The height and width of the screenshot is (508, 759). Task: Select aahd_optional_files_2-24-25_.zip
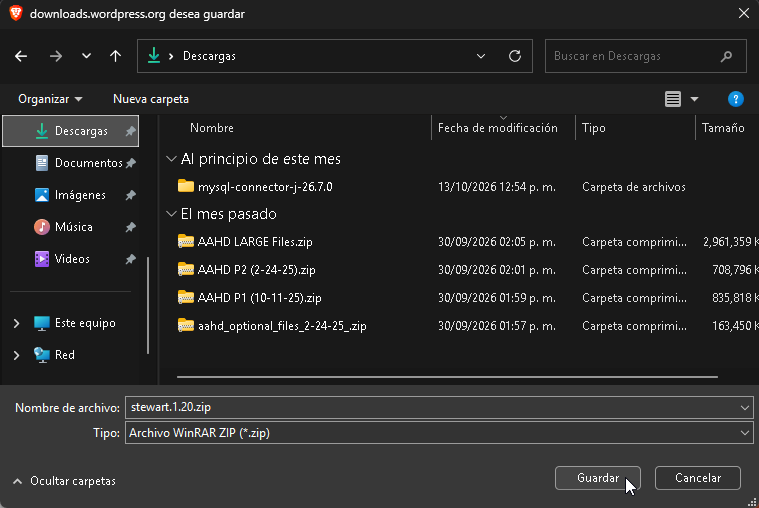(x=282, y=326)
